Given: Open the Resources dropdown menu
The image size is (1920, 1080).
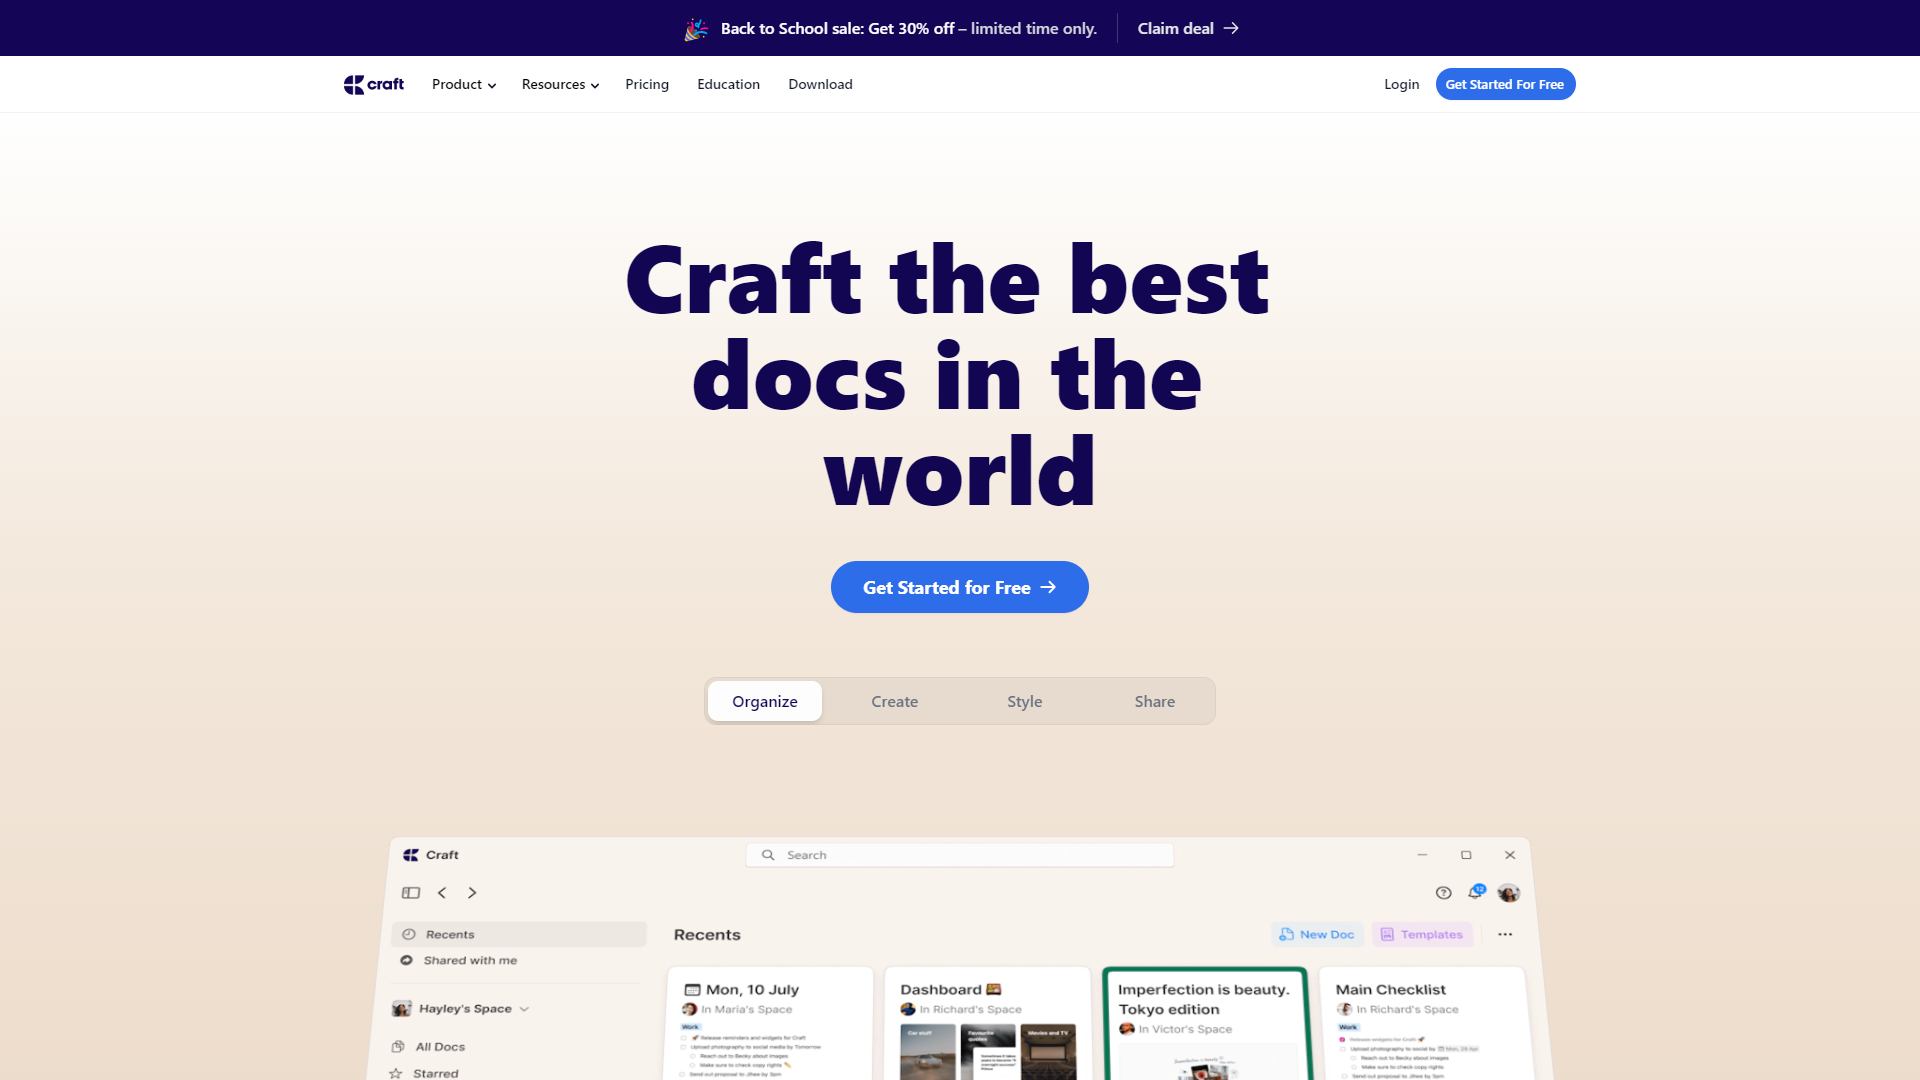Looking at the screenshot, I should tap(560, 84).
